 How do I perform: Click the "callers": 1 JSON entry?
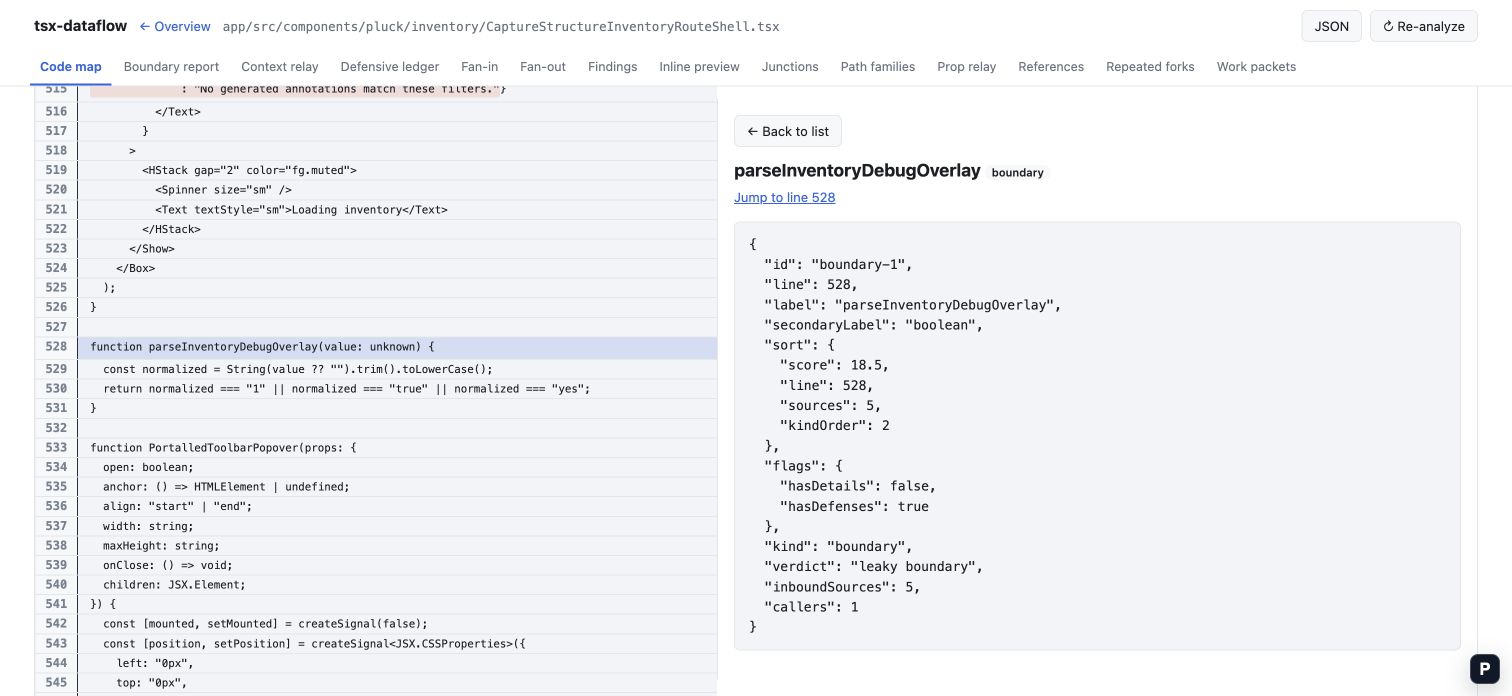click(x=811, y=607)
